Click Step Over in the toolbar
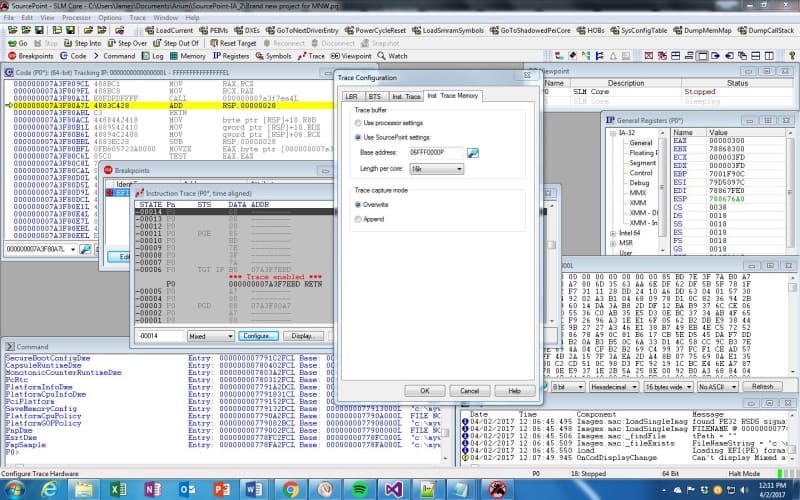This screenshot has height=500, width=800. coord(127,43)
